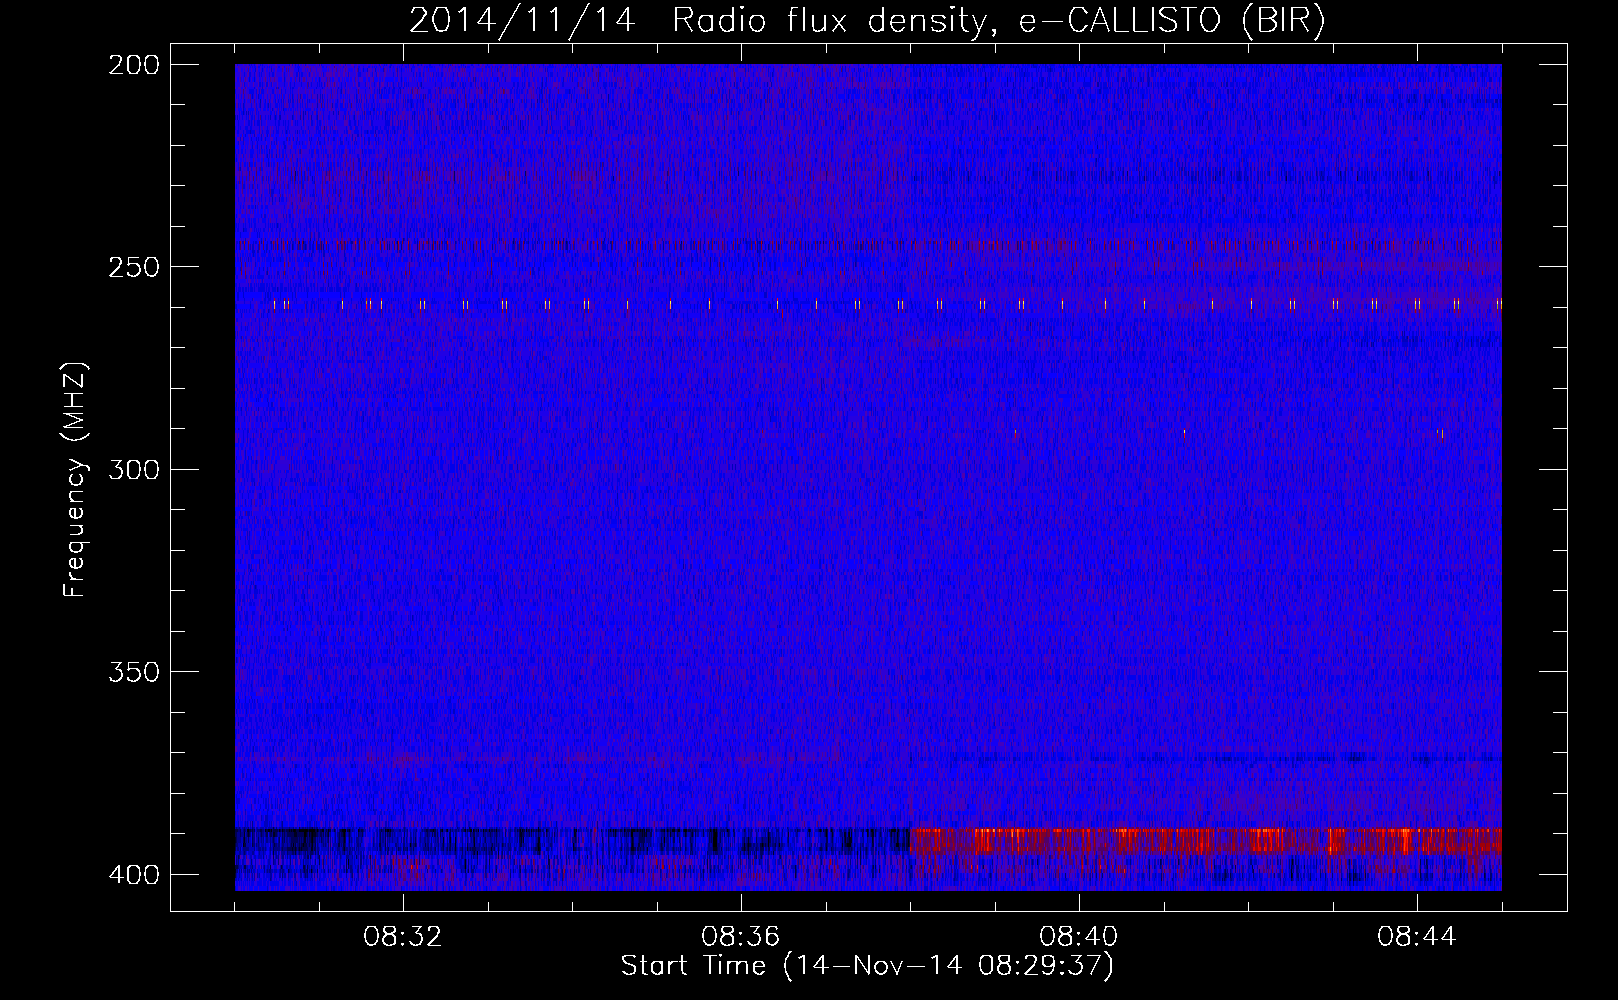Click the 250 frequency tick label

(x=132, y=267)
